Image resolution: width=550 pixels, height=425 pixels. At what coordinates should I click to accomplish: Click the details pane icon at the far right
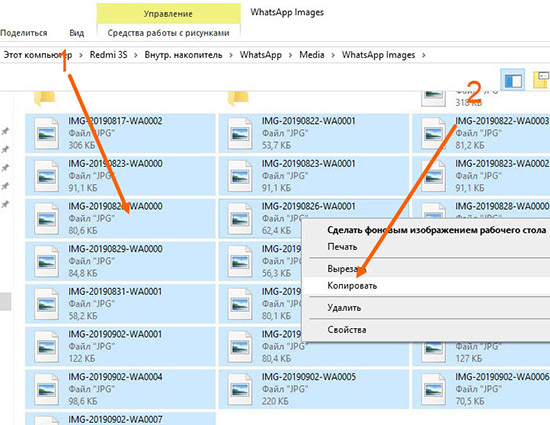(x=541, y=80)
